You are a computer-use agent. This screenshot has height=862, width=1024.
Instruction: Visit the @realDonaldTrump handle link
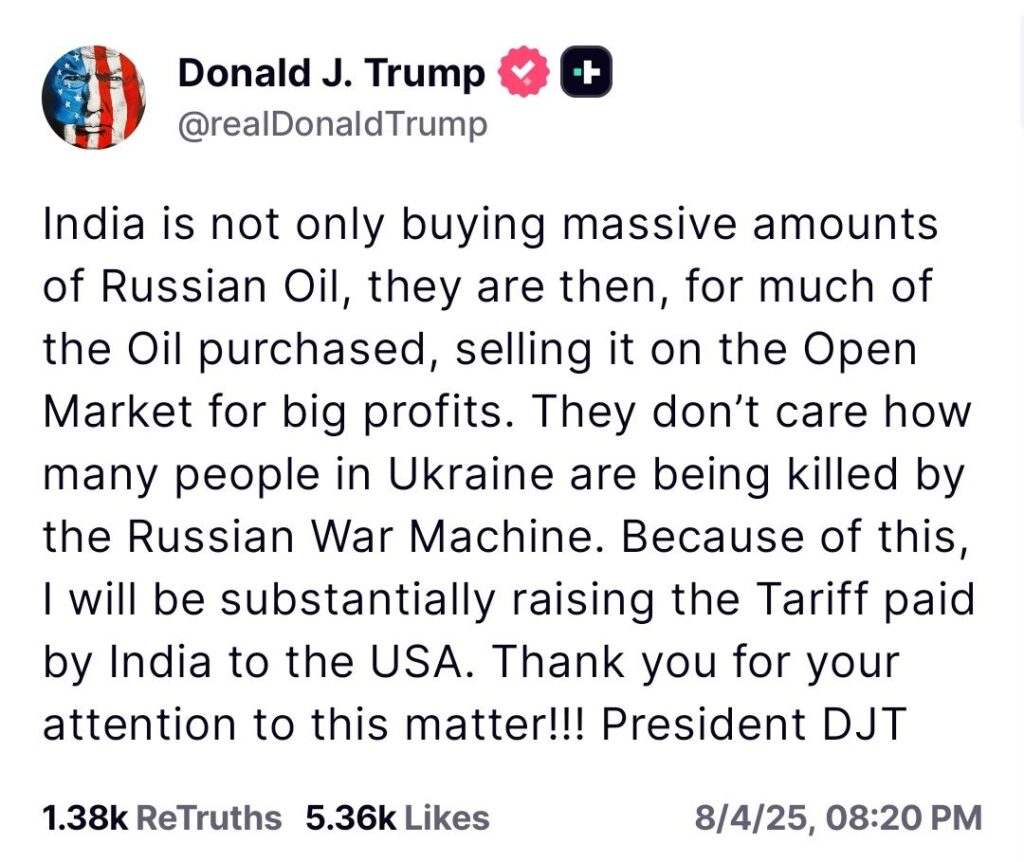[x=332, y=125]
